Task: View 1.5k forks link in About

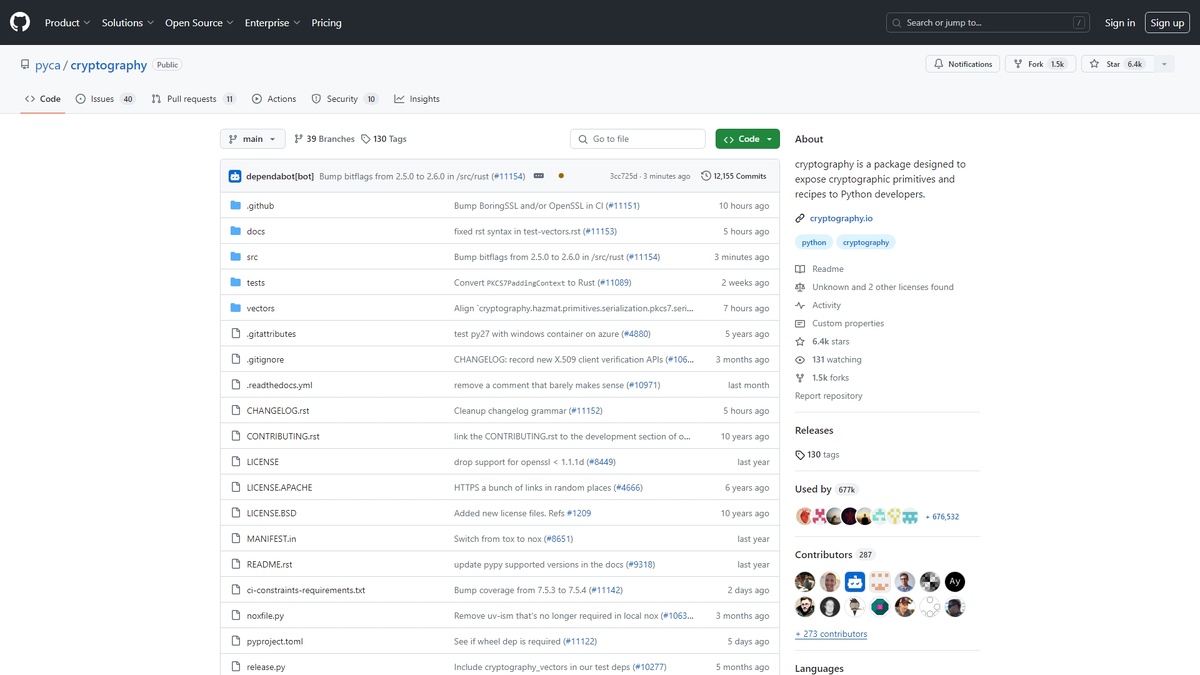Action: [831, 378]
